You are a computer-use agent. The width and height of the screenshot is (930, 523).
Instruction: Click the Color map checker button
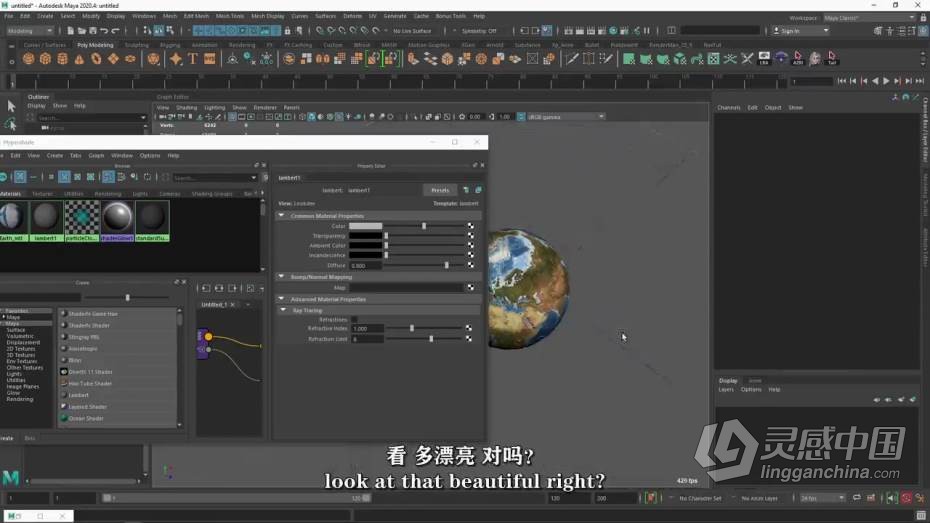[470, 226]
